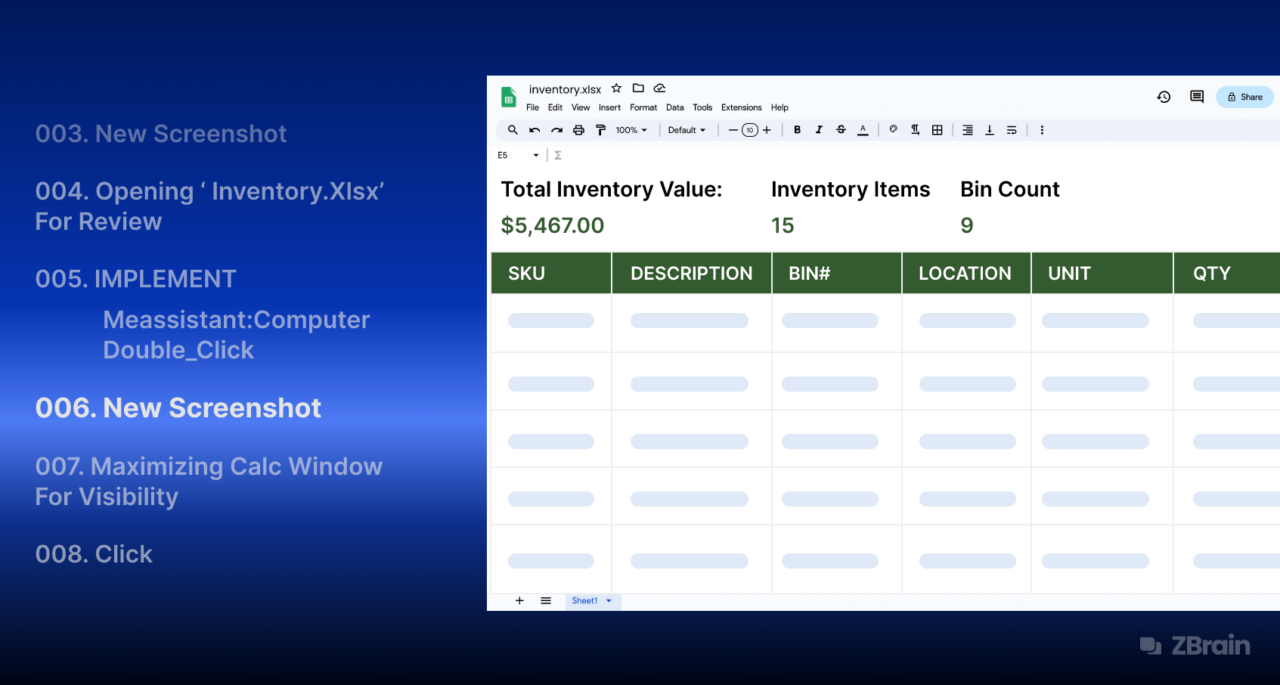Image resolution: width=1280 pixels, height=685 pixels.
Task: Open the E5 name box dropdown
Action: tap(536, 155)
